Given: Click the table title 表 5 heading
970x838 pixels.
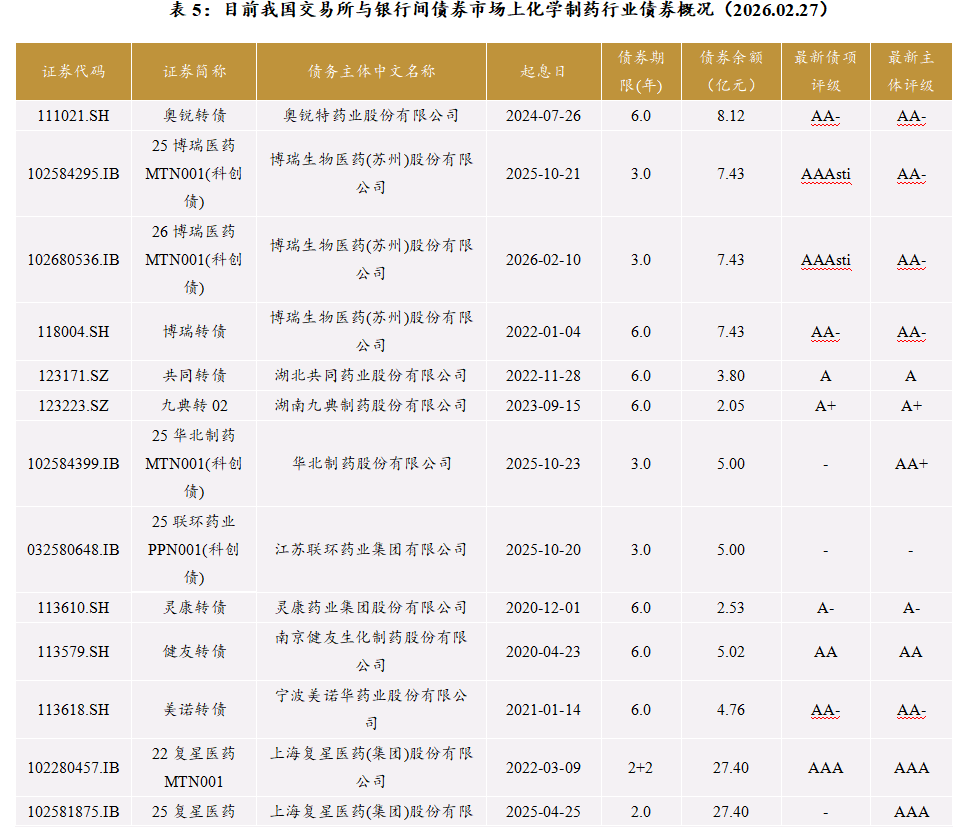Looking at the screenshot, I should (499, 11).
